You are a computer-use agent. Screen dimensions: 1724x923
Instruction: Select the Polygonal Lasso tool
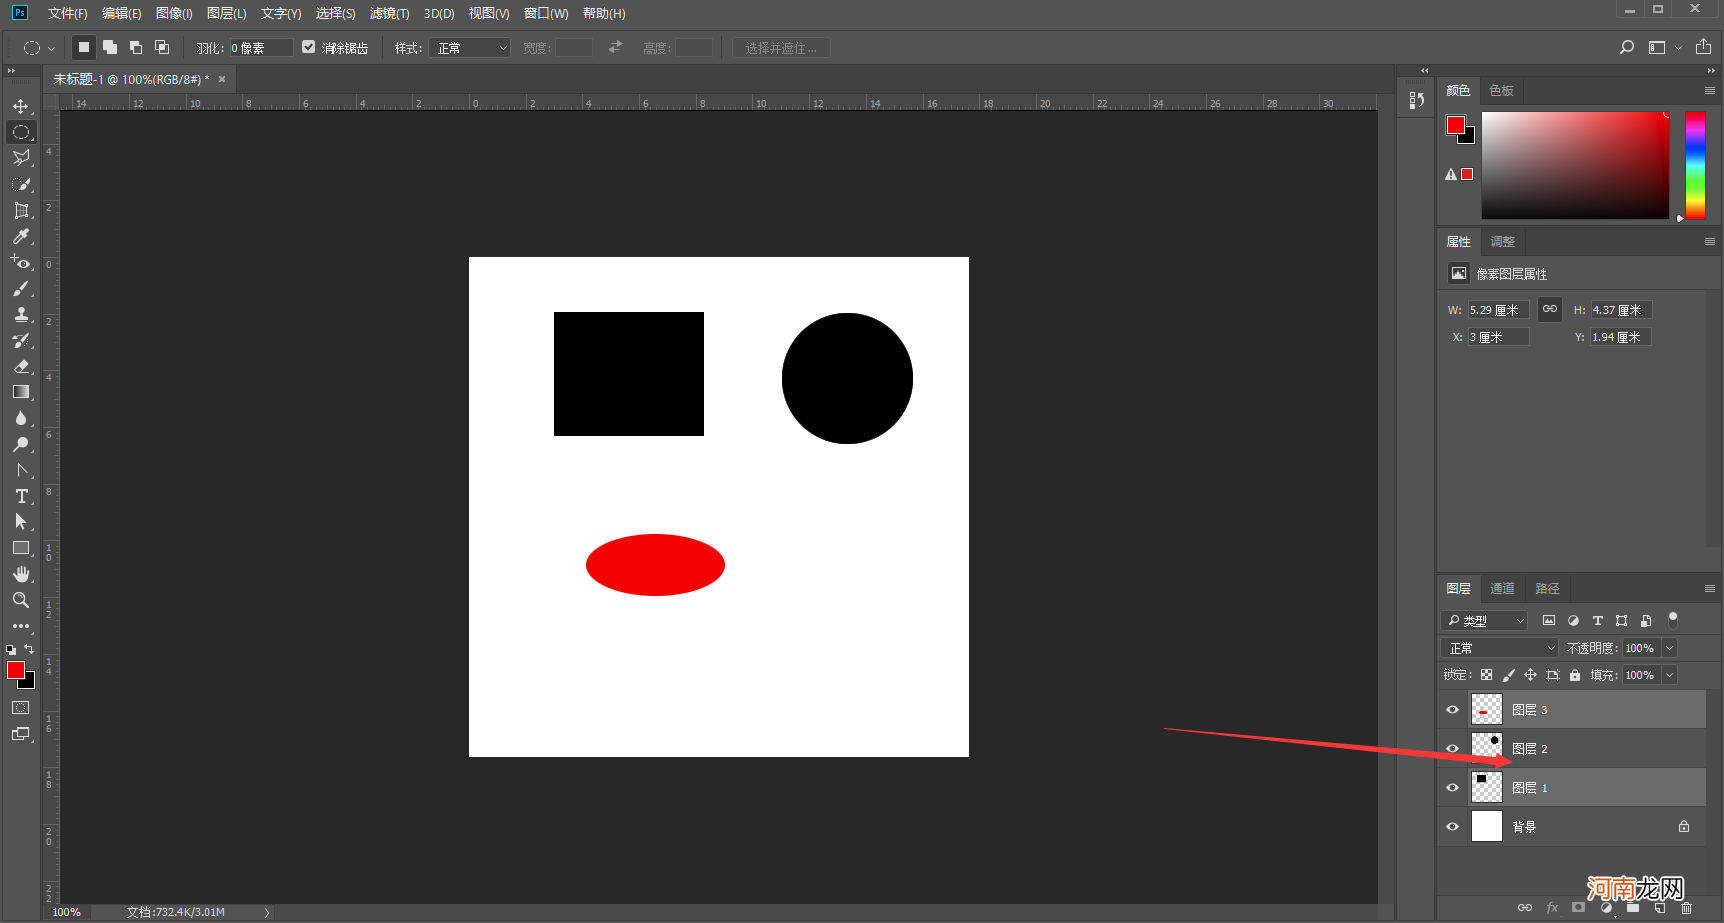21,158
